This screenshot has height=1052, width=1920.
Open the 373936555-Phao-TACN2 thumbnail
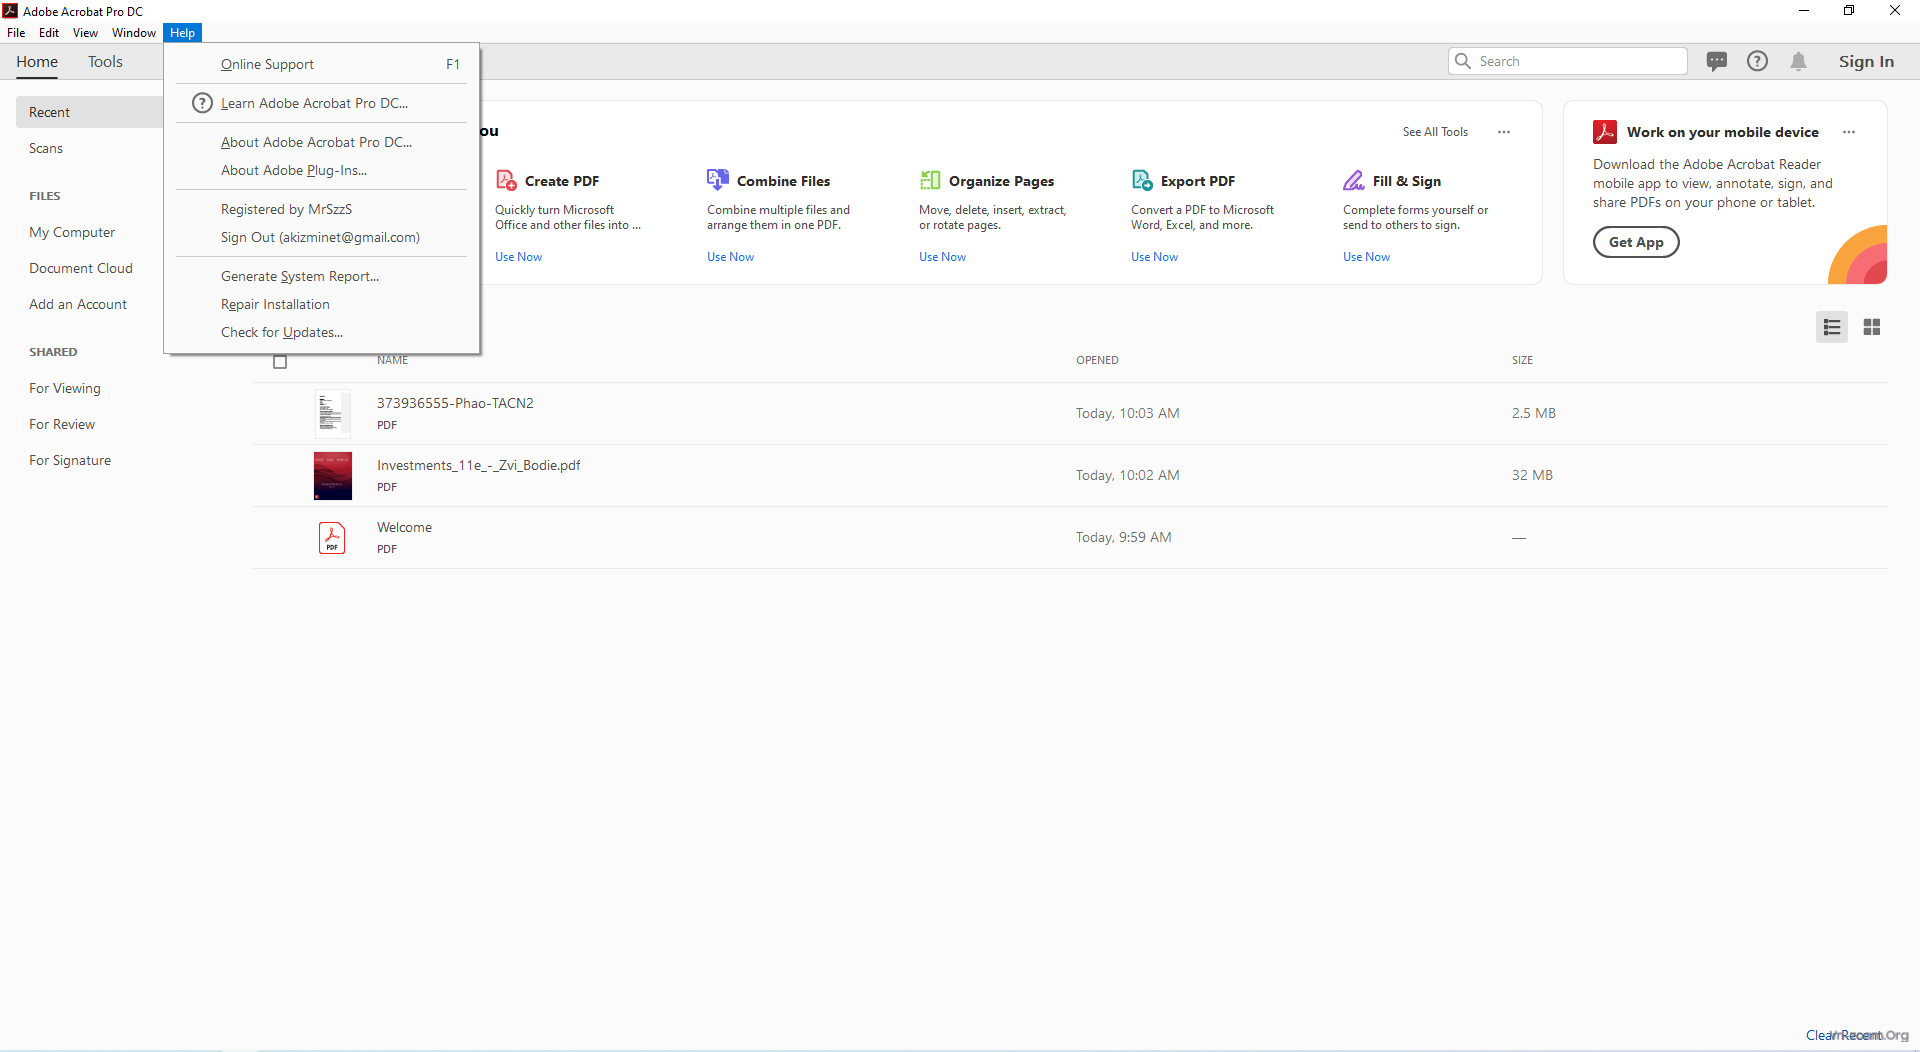333,413
